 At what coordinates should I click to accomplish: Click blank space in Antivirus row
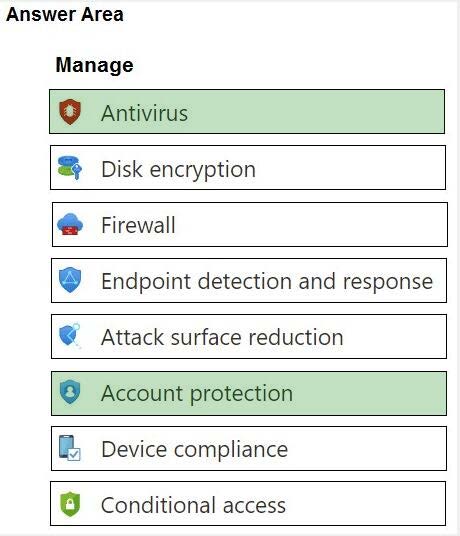314,112
